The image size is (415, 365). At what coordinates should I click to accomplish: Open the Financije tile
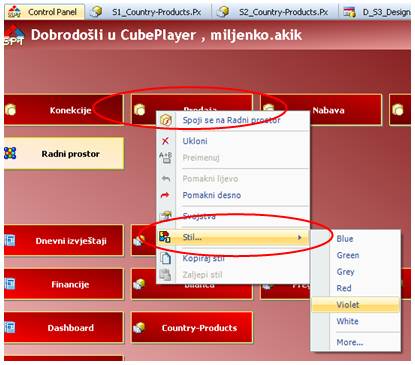coord(64,284)
